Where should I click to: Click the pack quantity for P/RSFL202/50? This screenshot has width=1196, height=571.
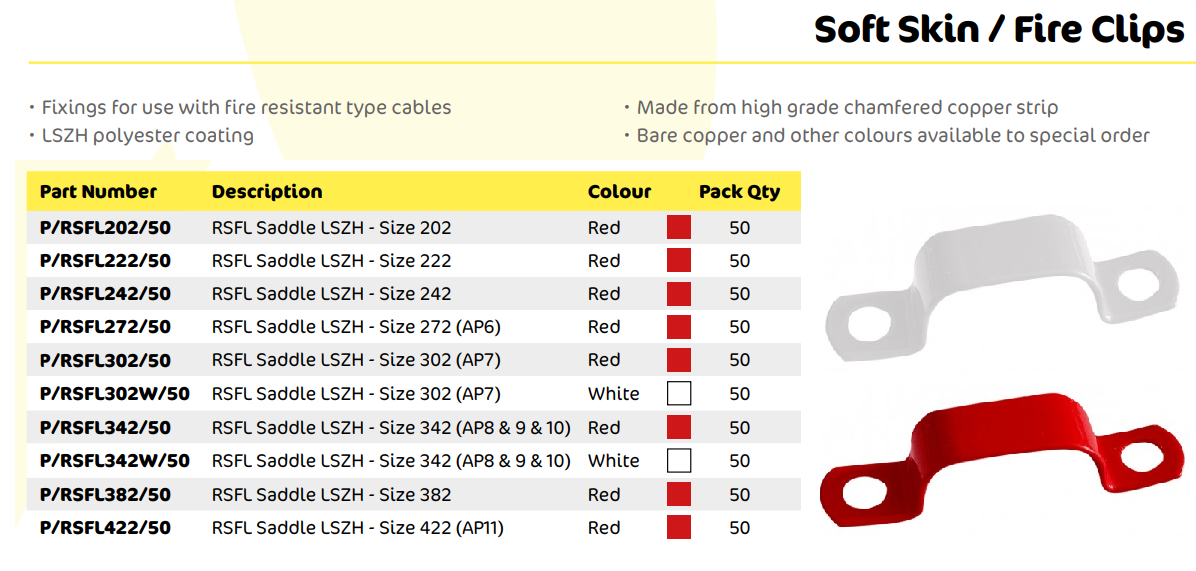pyautogui.click(x=739, y=228)
